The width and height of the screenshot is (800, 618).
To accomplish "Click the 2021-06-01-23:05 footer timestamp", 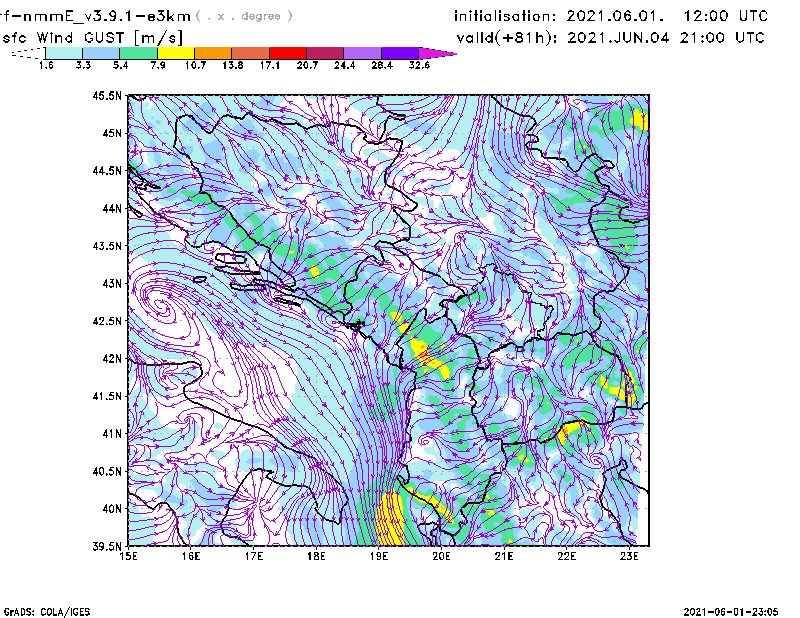I will 731,611.
